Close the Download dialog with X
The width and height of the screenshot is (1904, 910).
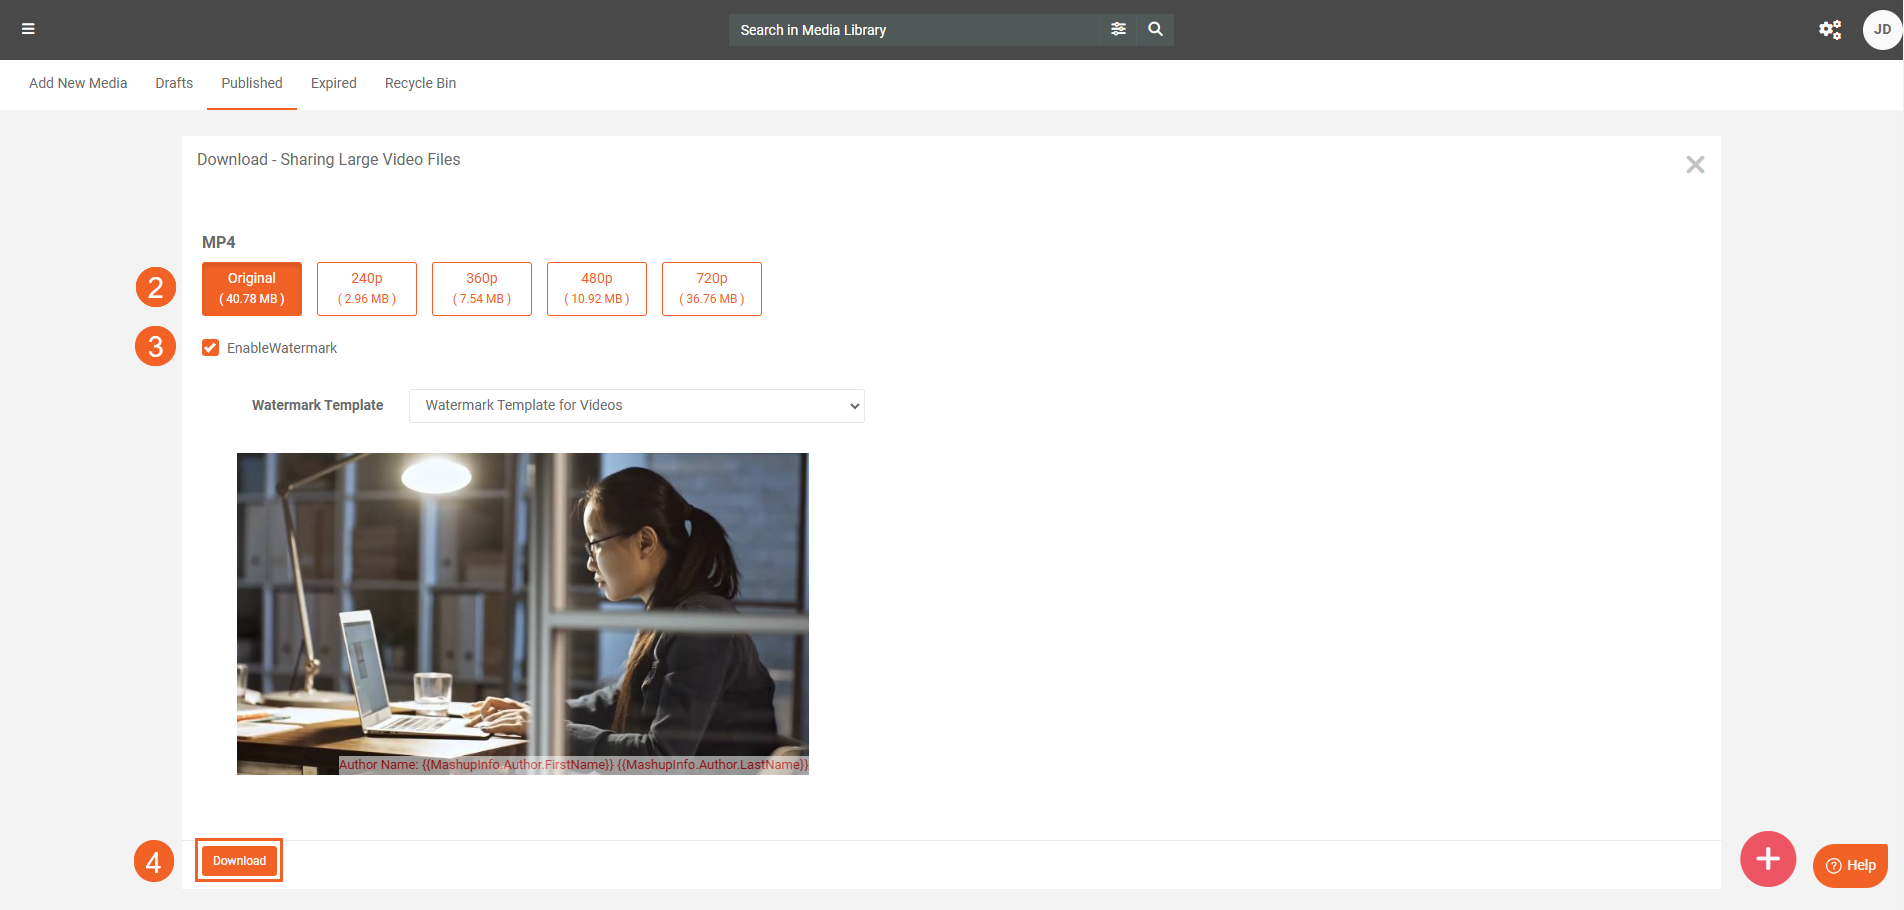click(x=1694, y=165)
